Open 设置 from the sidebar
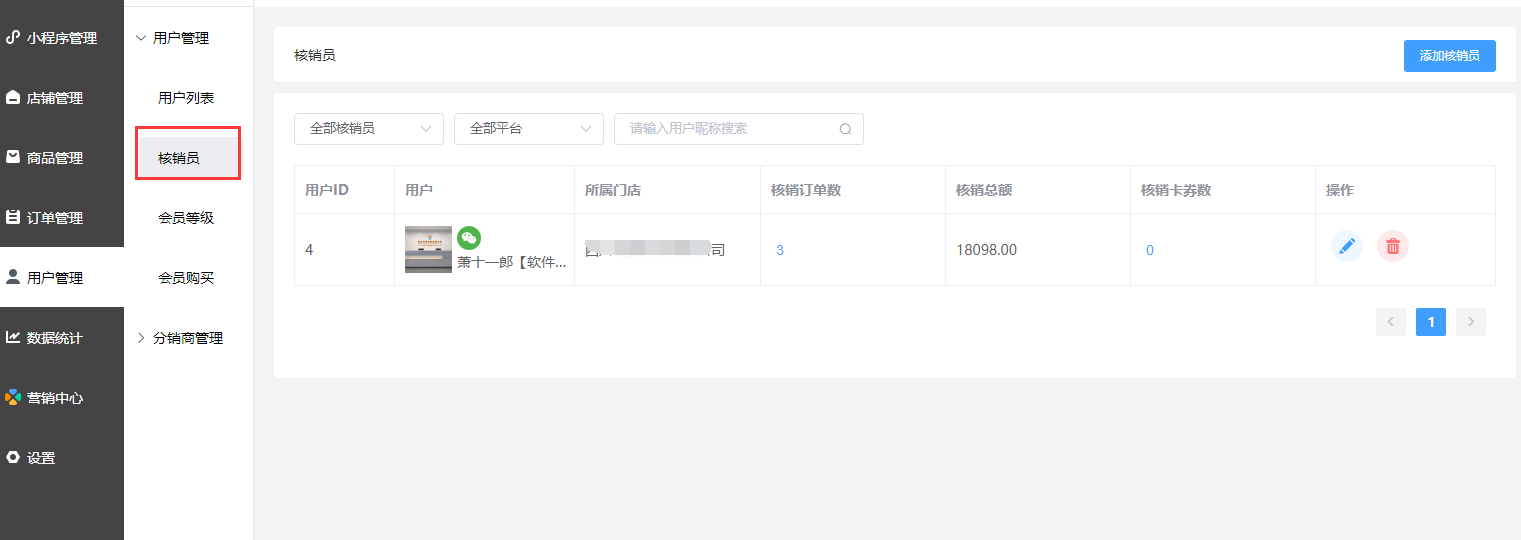The image size is (1521, 540). [41, 458]
